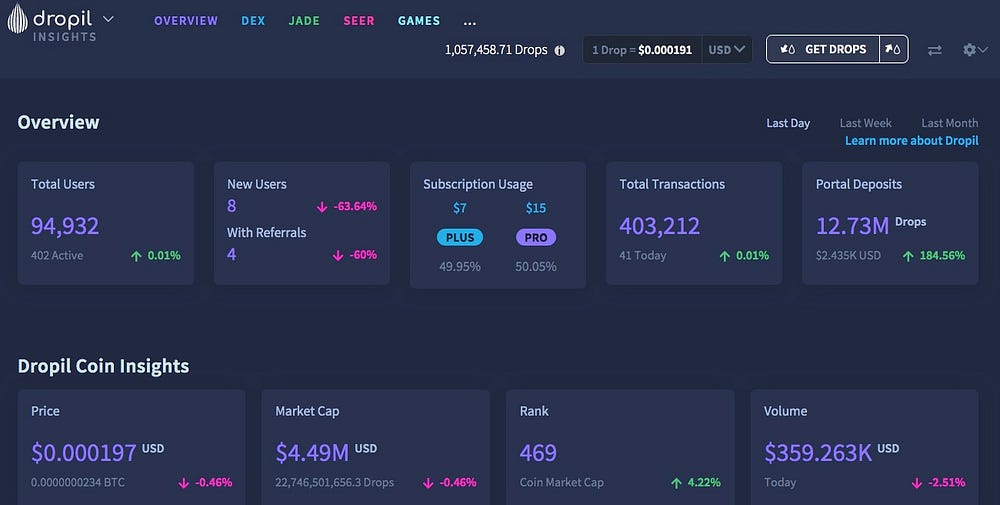Image resolution: width=1000 pixels, height=505 pixels.
Task: Click the New Users -63.64% change
Action: pos(346,206)
